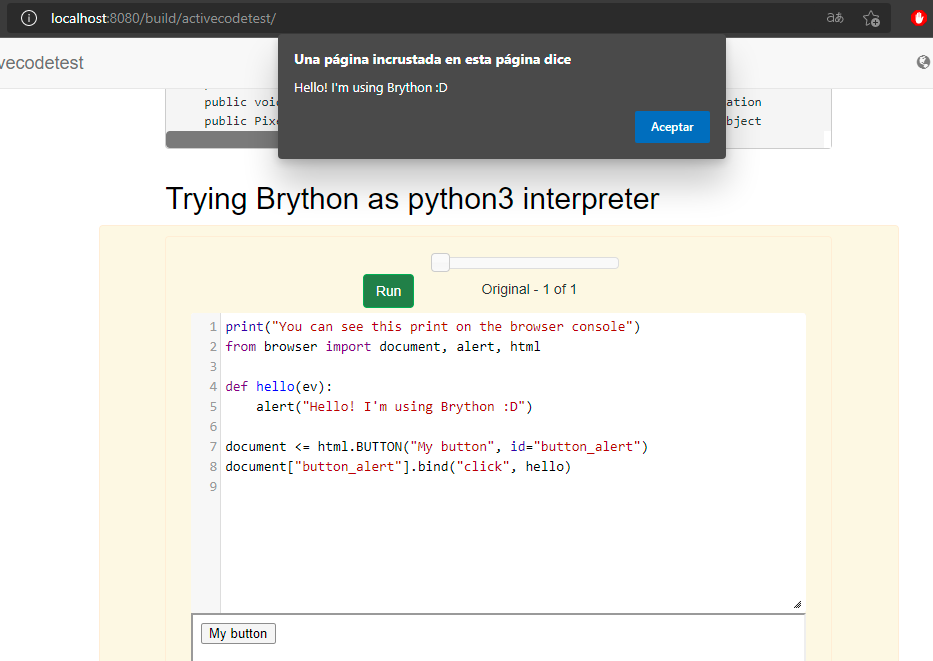Viewport: 933px width, 661px height.
Task: Click the horizontal scrollbar of Java code block
Action: point(223,139)
